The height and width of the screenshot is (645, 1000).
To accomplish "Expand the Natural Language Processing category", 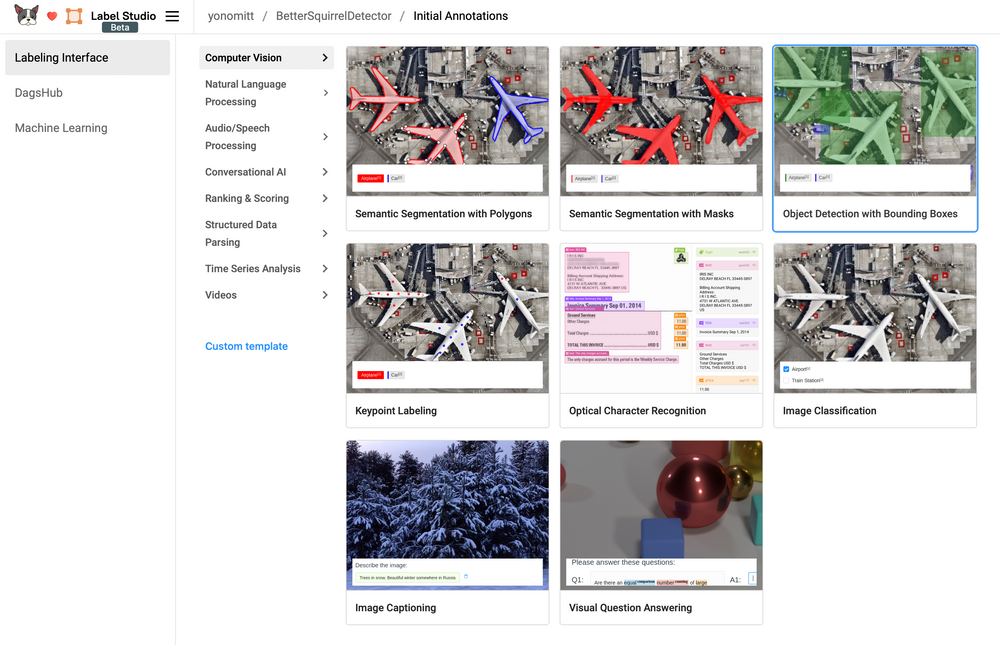I will 267,93.
